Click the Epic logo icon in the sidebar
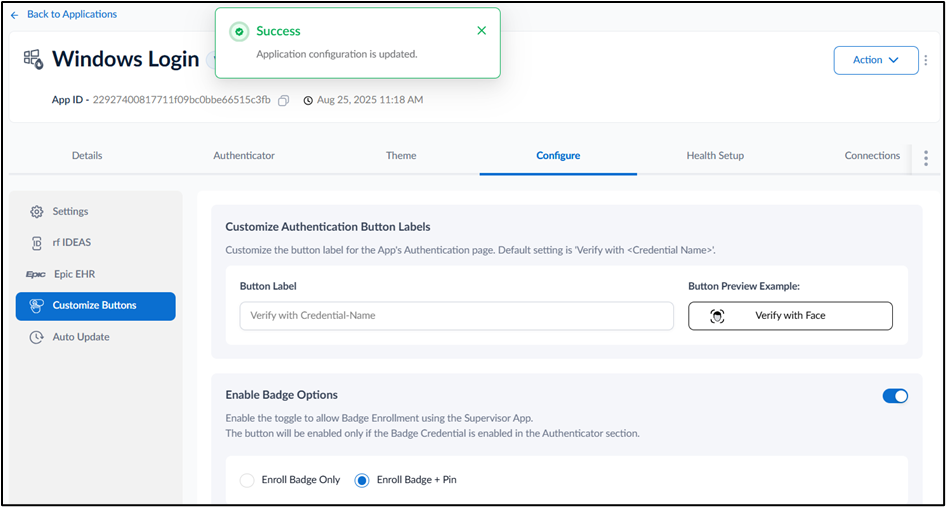Screen dimensions: 946x507 [x=36, y=274]
